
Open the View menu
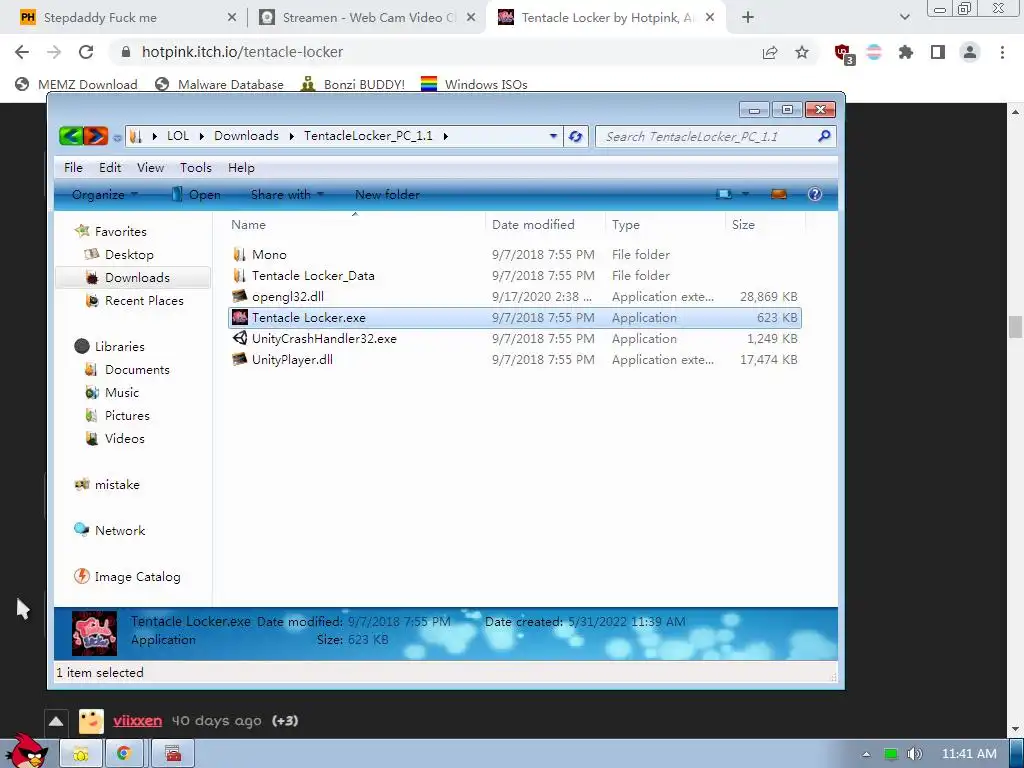pyautogui.click(x=150, y=168)
